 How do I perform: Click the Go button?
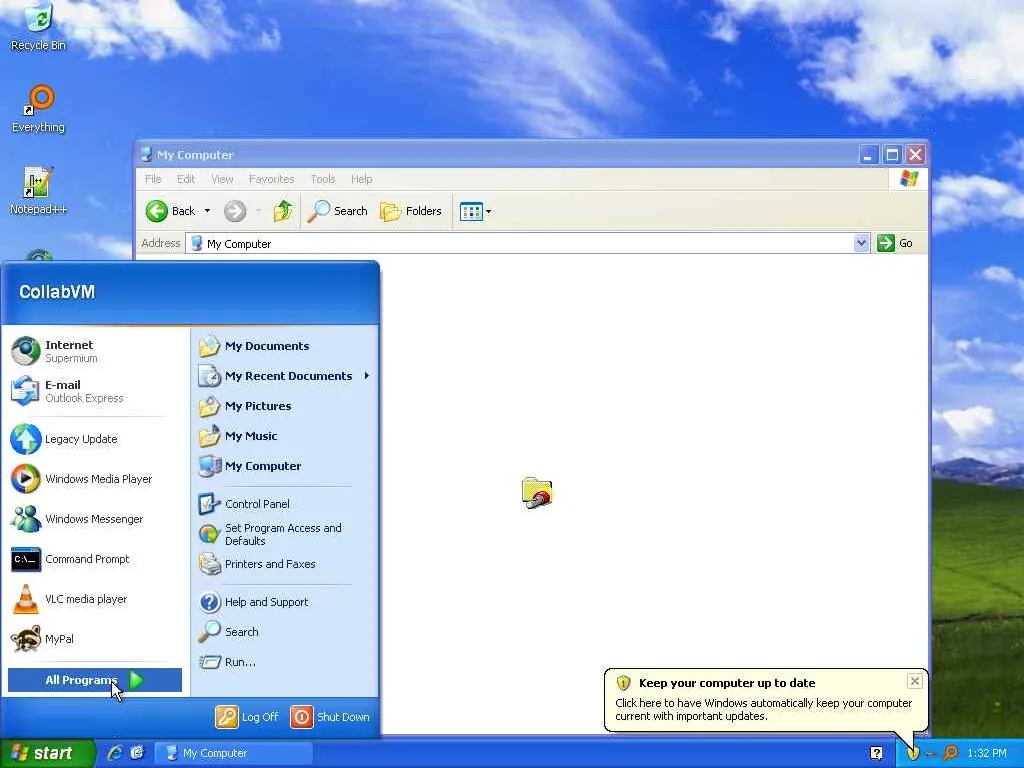coord(895,243)
